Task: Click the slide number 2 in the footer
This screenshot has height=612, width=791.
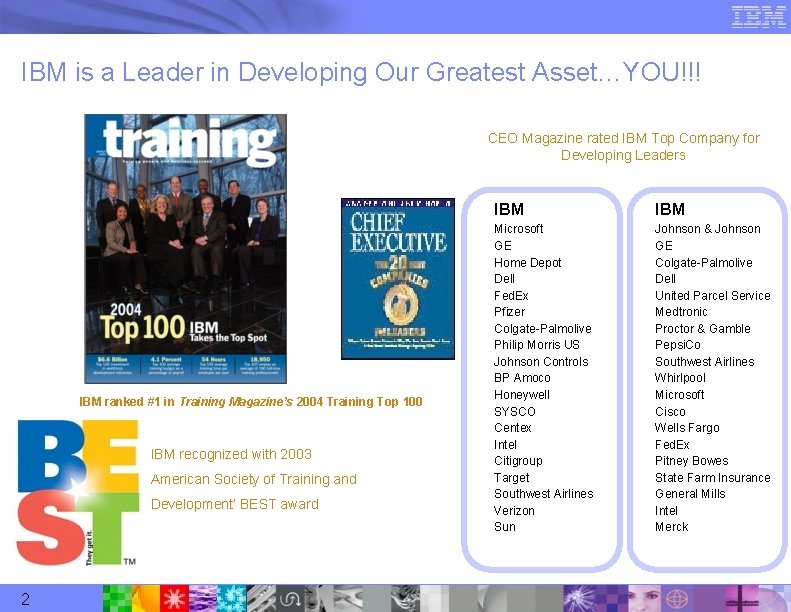Action: click(25, 599)
